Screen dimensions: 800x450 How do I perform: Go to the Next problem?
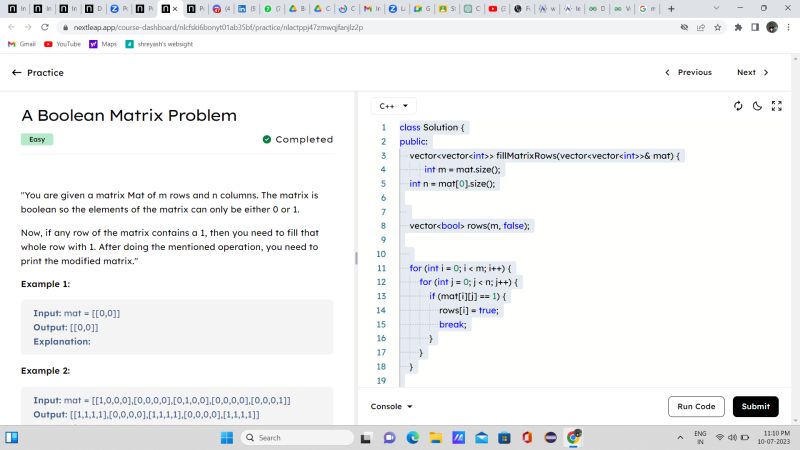[x=753, y=72]
